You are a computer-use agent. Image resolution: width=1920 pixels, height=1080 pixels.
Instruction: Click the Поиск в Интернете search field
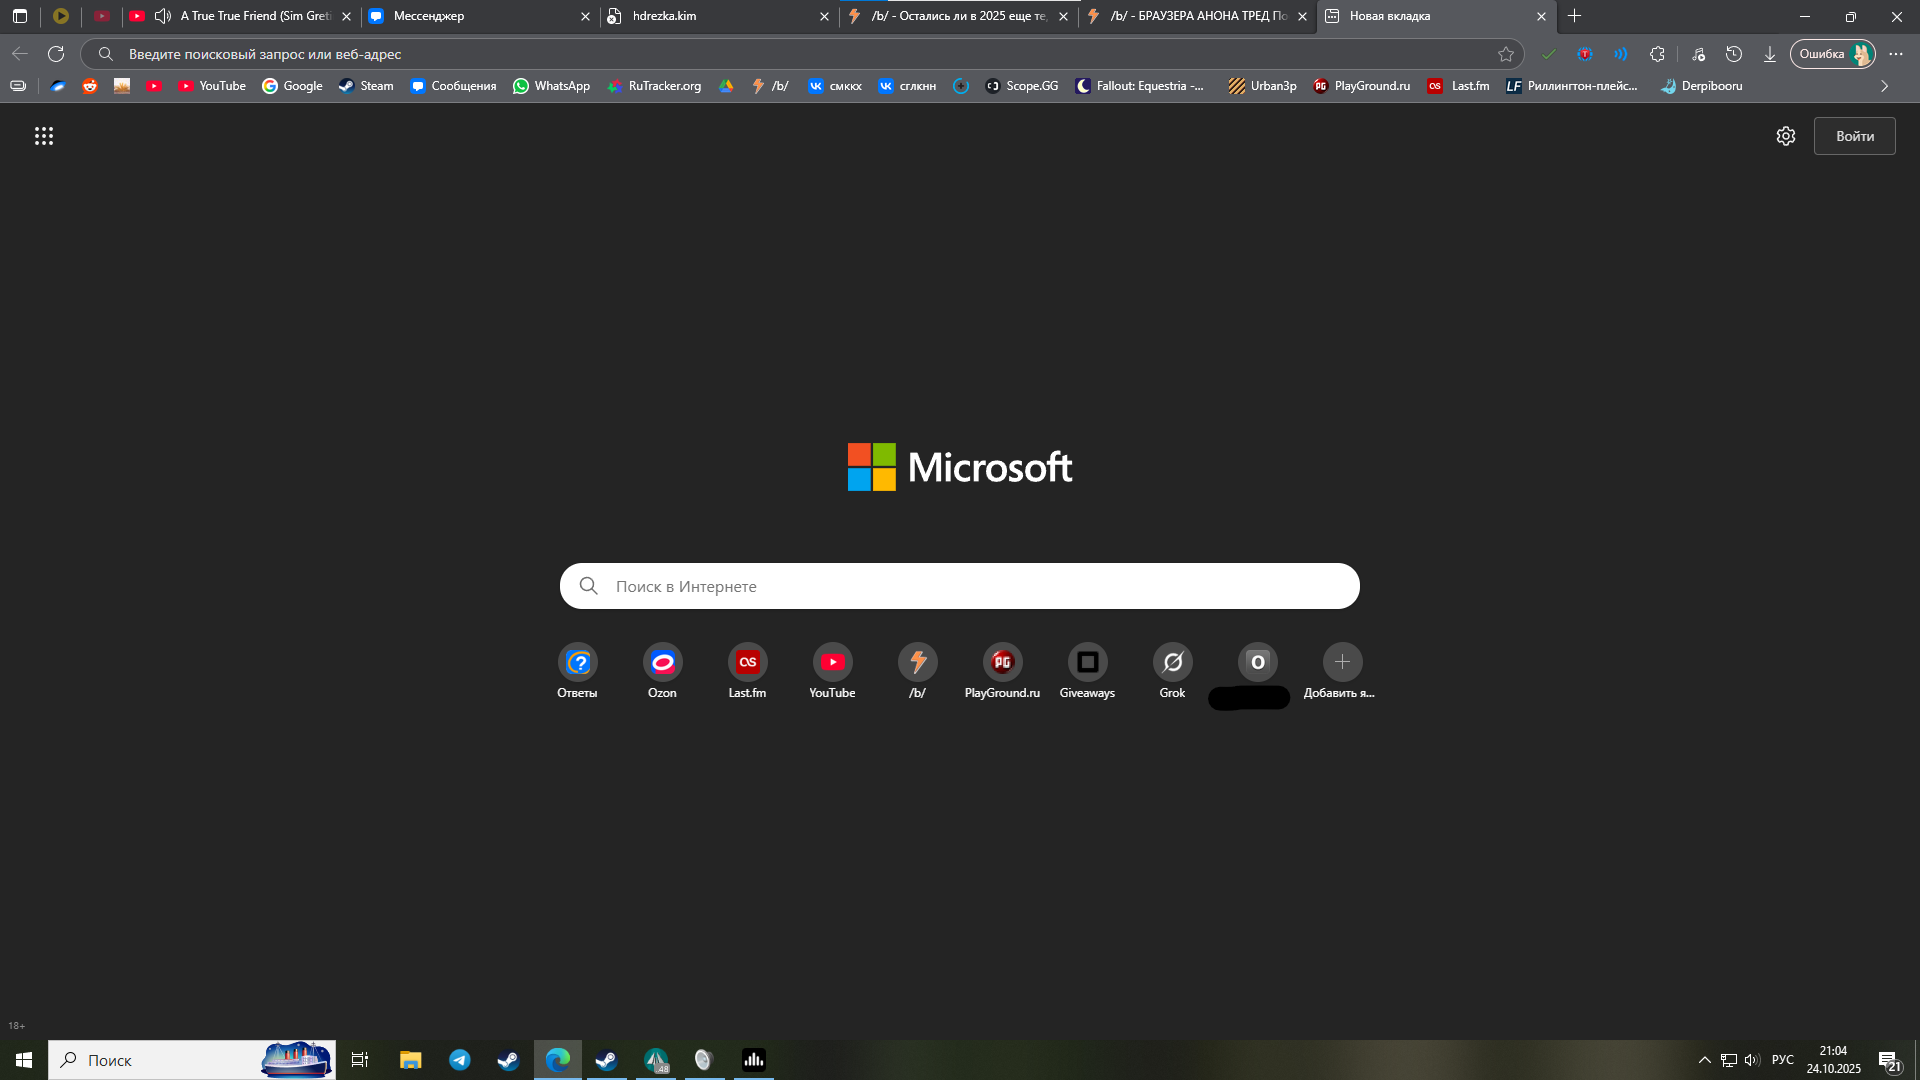pyautogui.click(x=960, y=586)
